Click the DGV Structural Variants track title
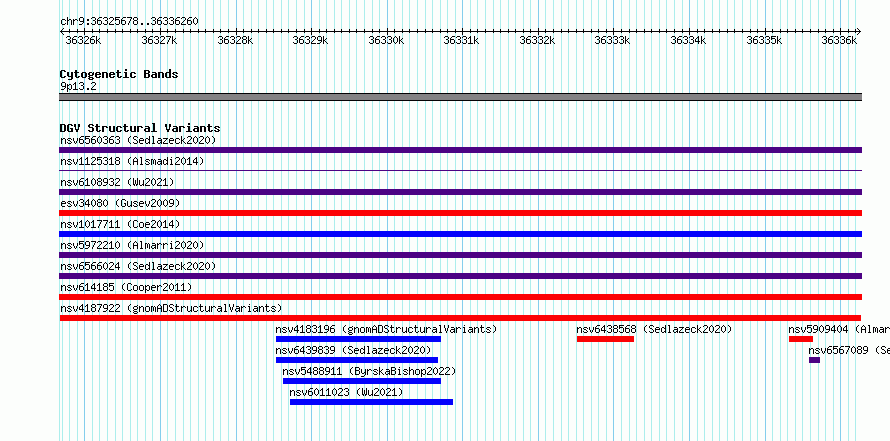The width and height of the screenshot is (890, 441). click(140, 128)
